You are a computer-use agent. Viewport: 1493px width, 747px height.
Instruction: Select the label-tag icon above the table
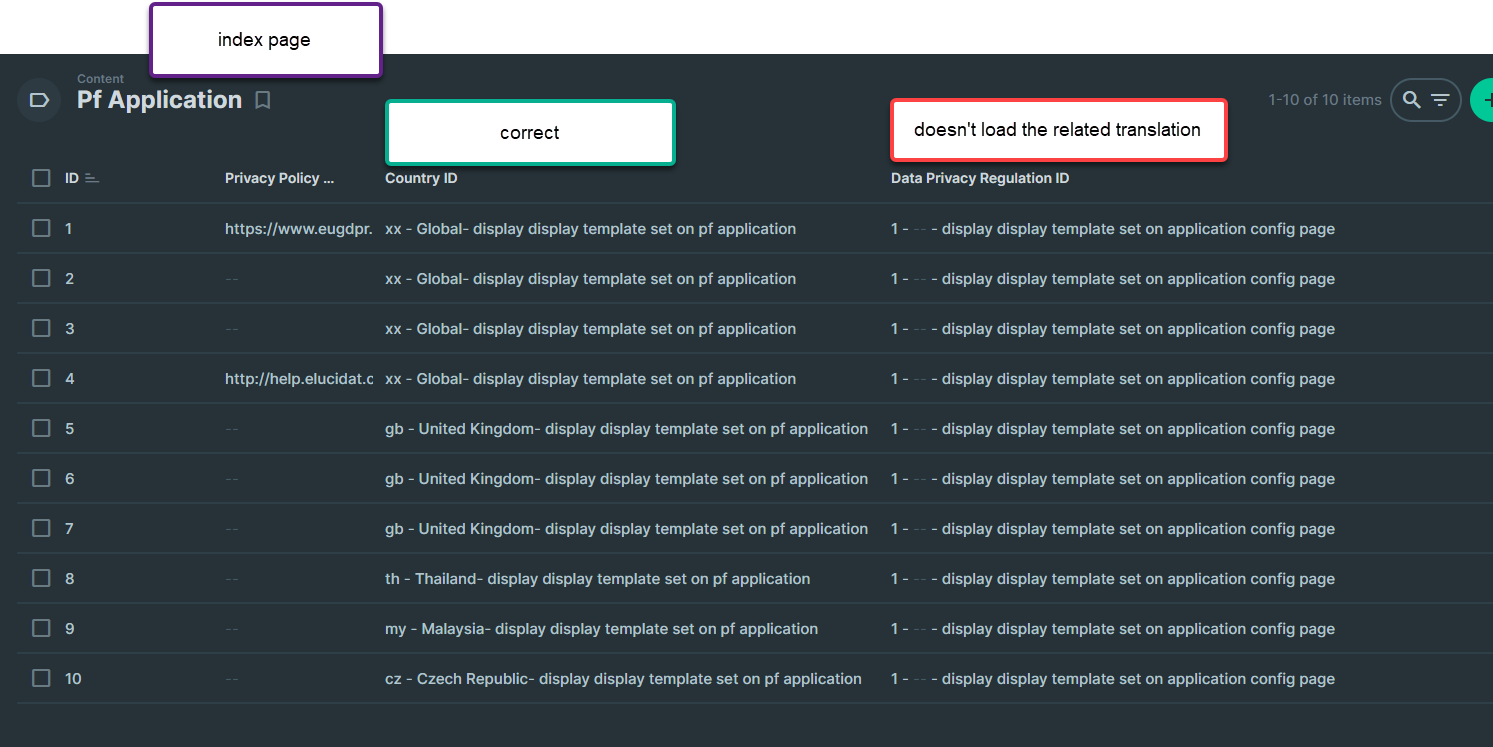click(38, 99)
